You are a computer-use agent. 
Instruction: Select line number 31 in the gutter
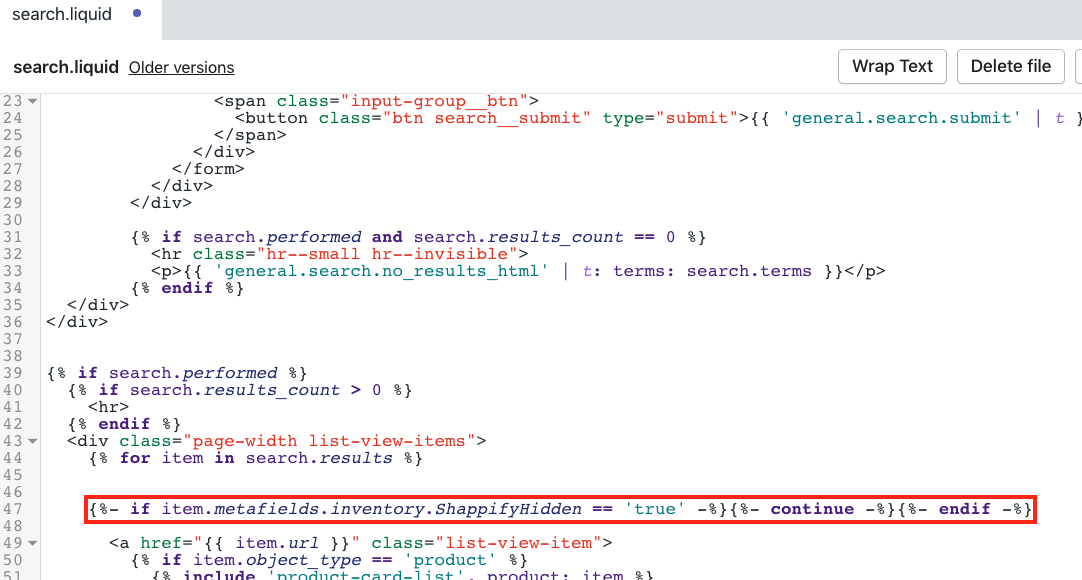click(x=13, y=237)
